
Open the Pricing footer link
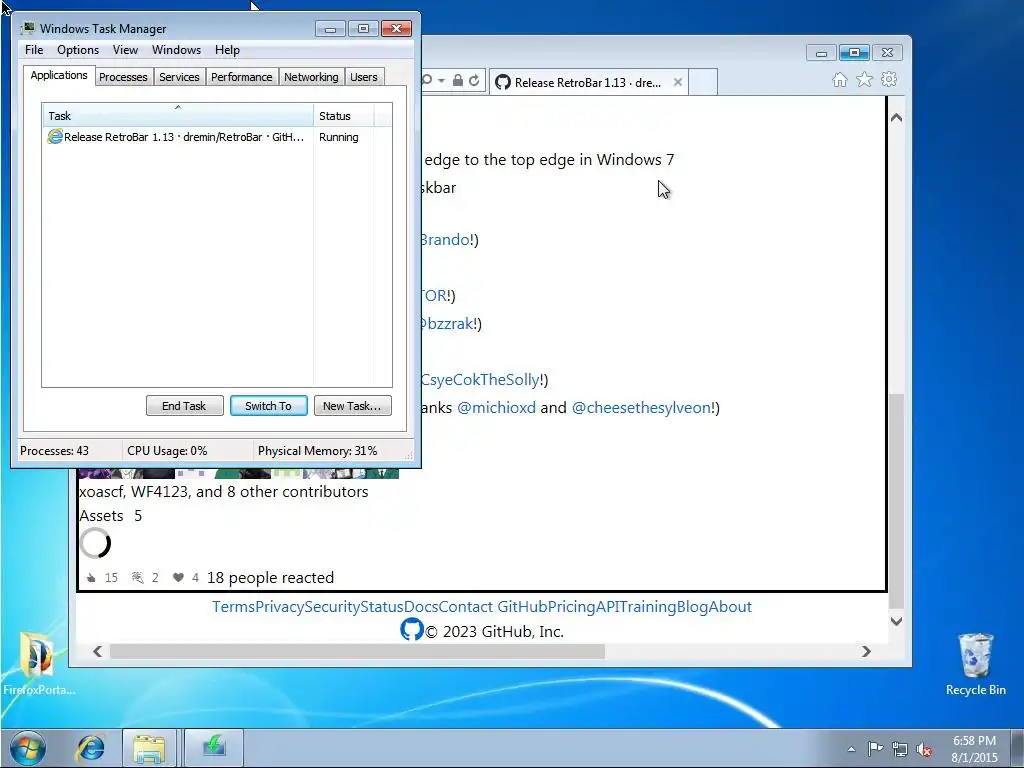571,607
